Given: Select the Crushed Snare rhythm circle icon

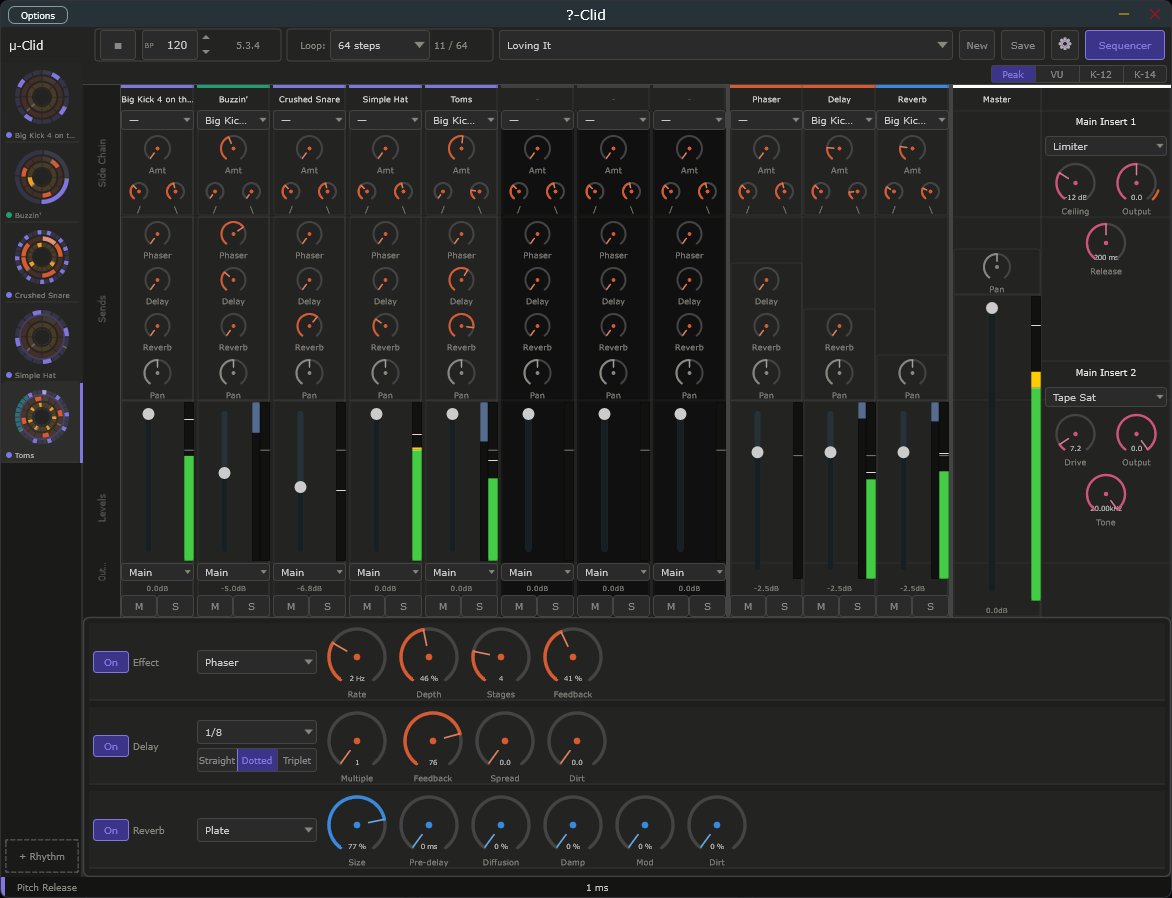Looking at the screenshot, I should (43, 258).
